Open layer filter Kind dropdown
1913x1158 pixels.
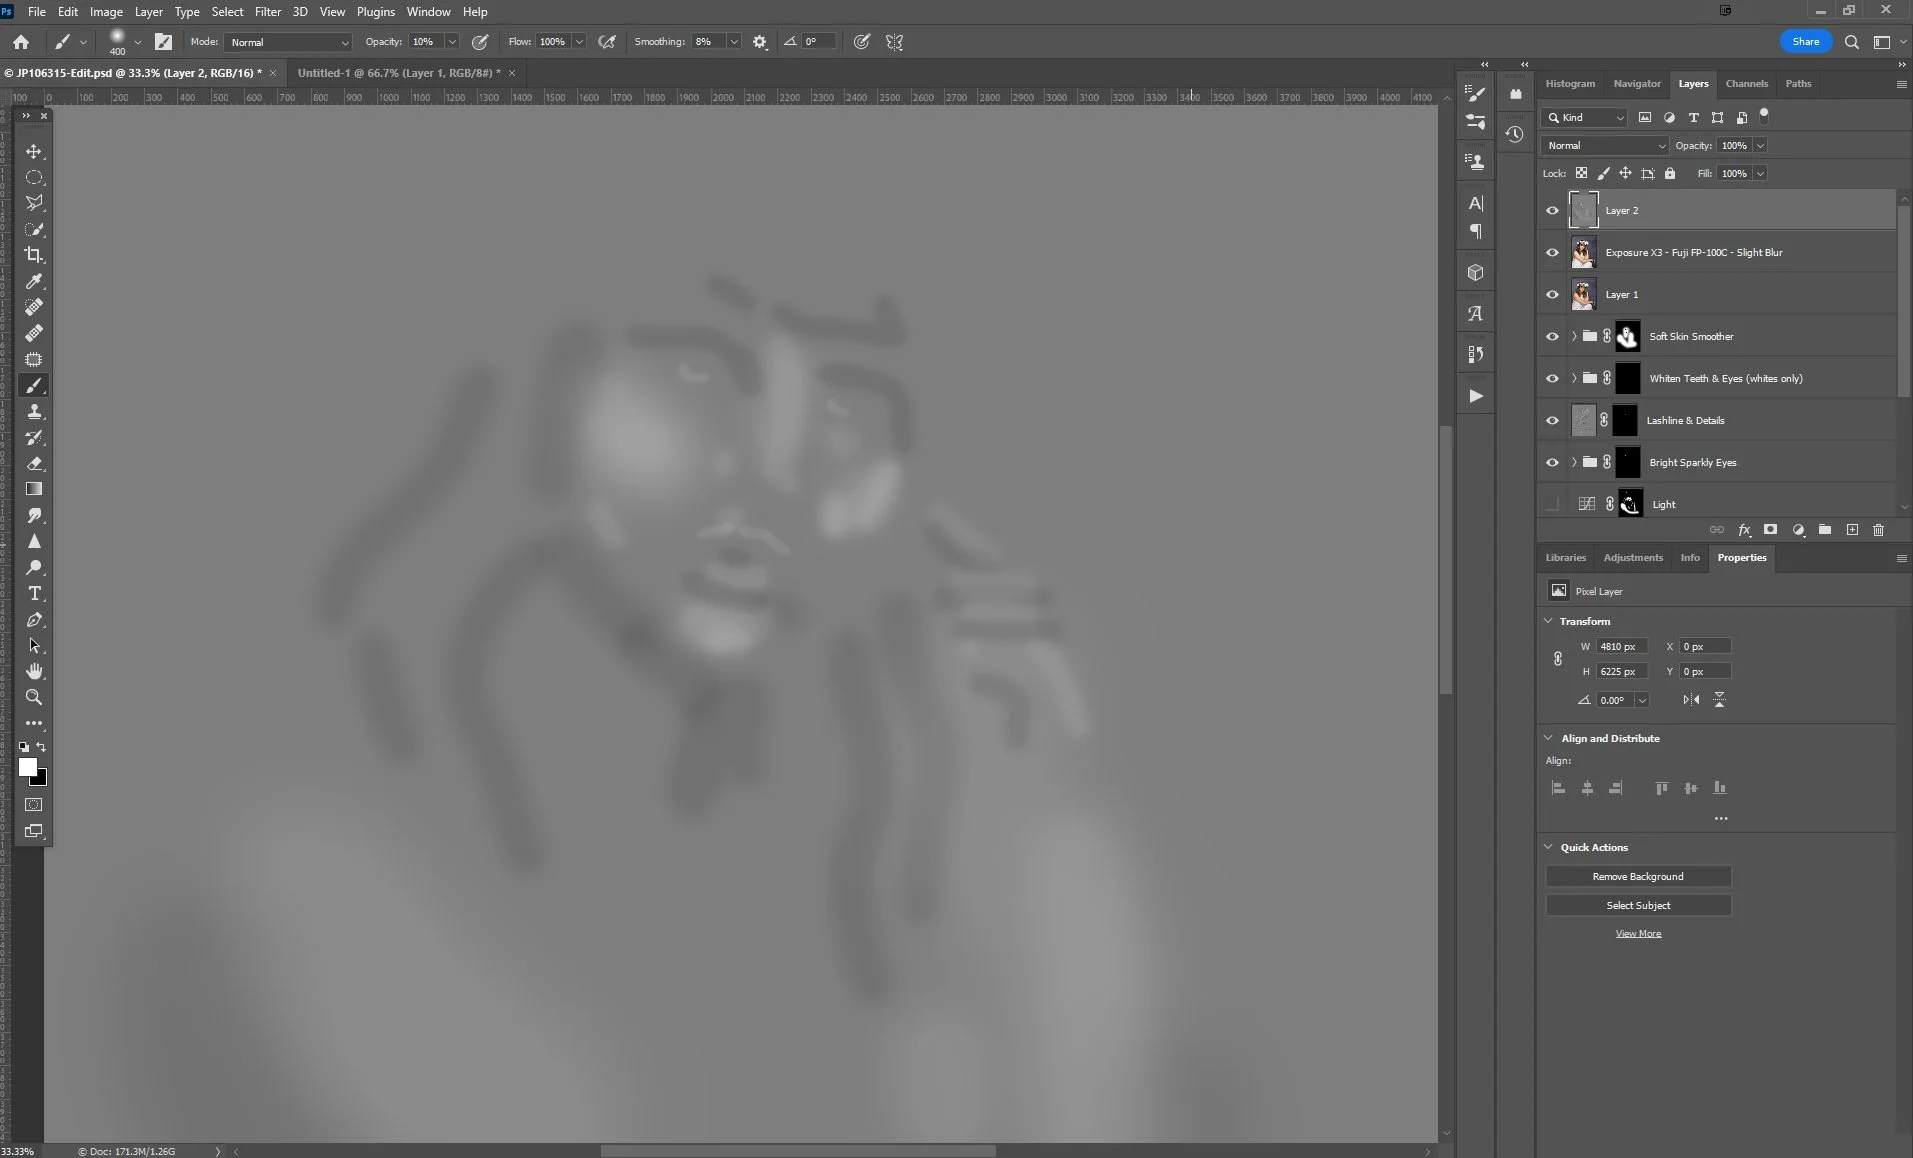[1585, 118]
